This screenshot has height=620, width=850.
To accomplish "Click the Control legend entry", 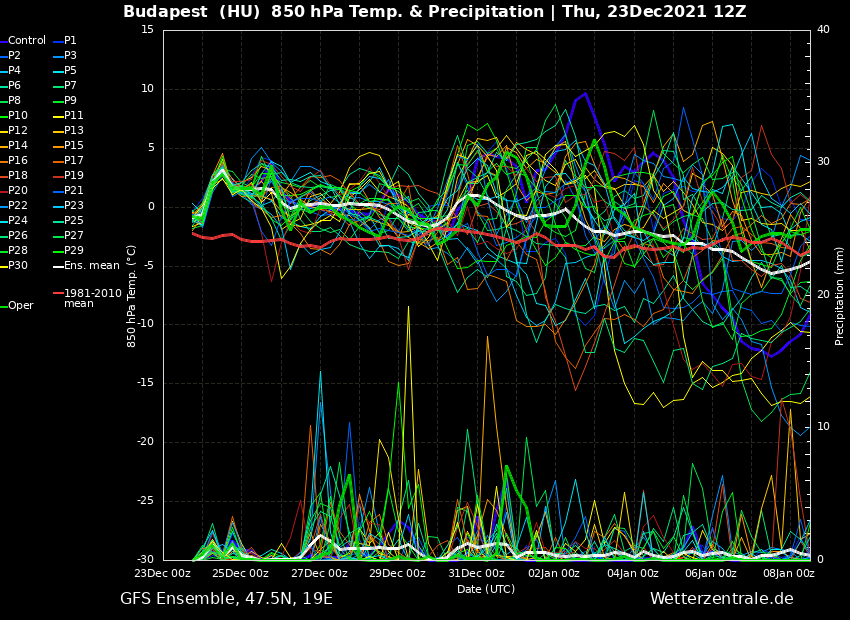I will (27, 41).
